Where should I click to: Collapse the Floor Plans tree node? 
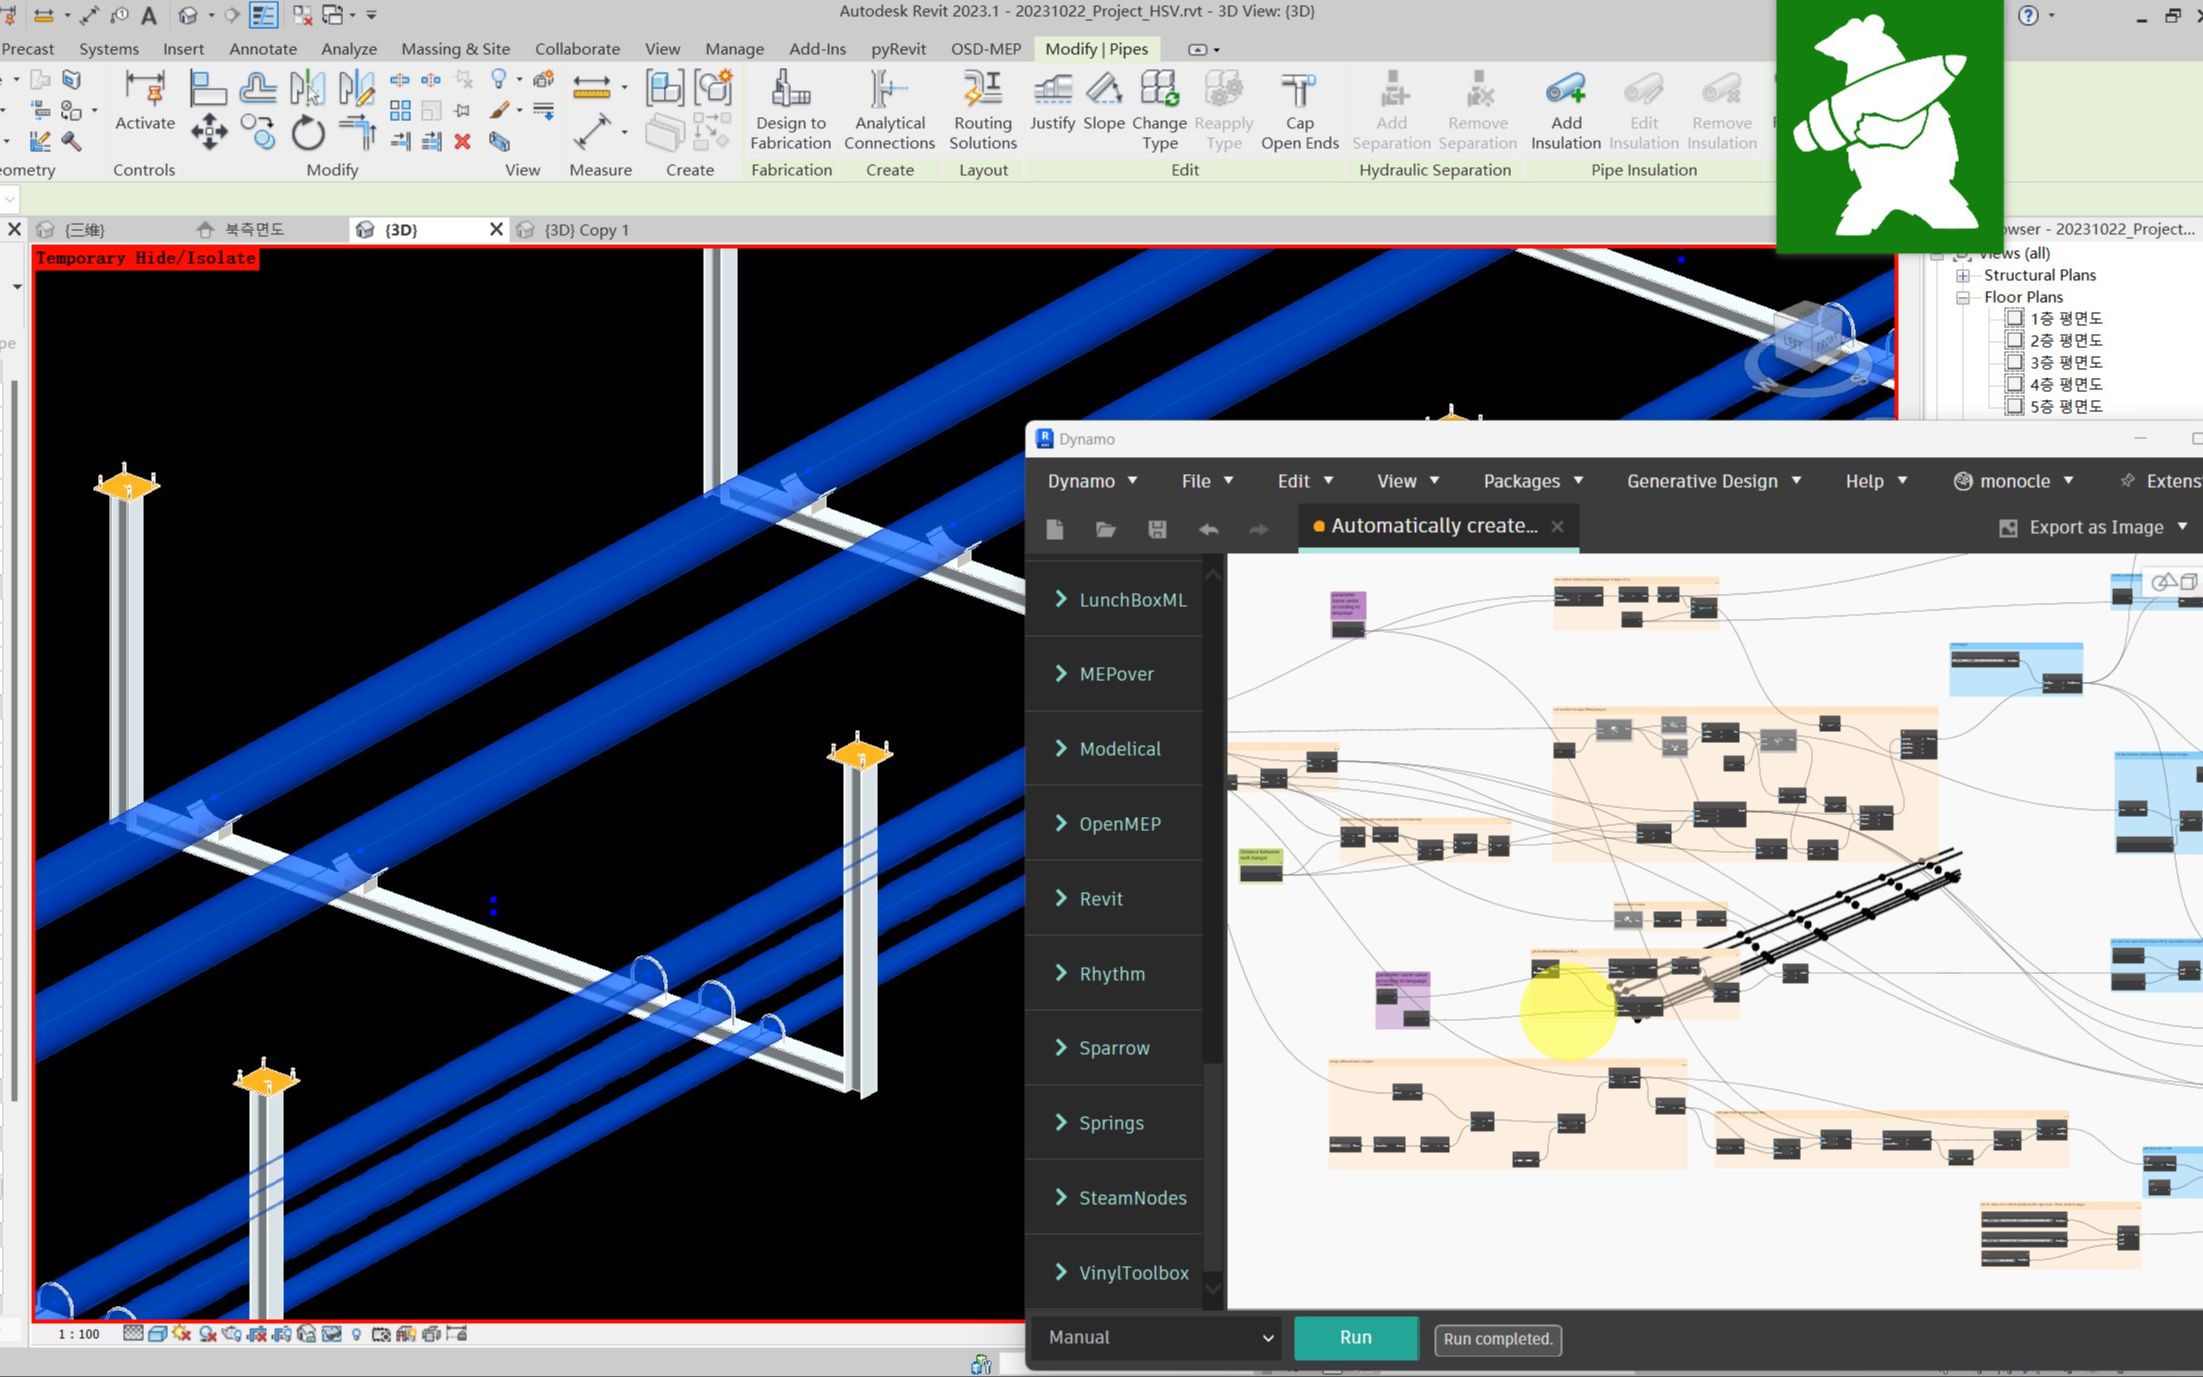pyautogui.click(x=1963, y=297)
